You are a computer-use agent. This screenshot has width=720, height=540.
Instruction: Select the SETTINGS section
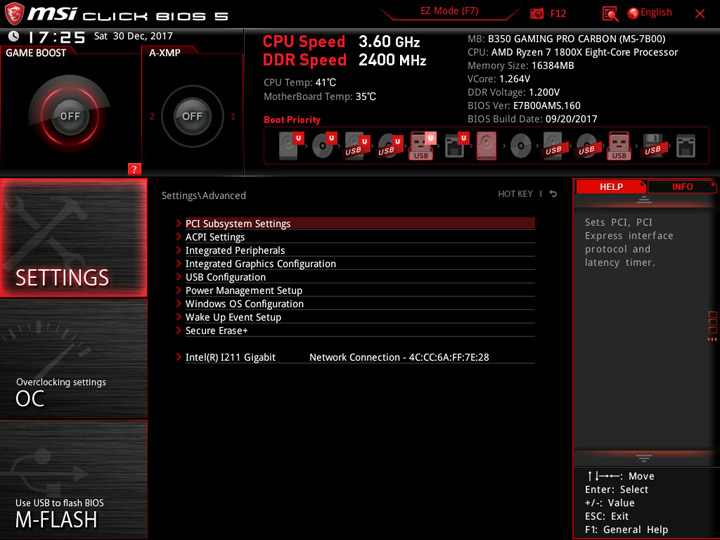73,237
